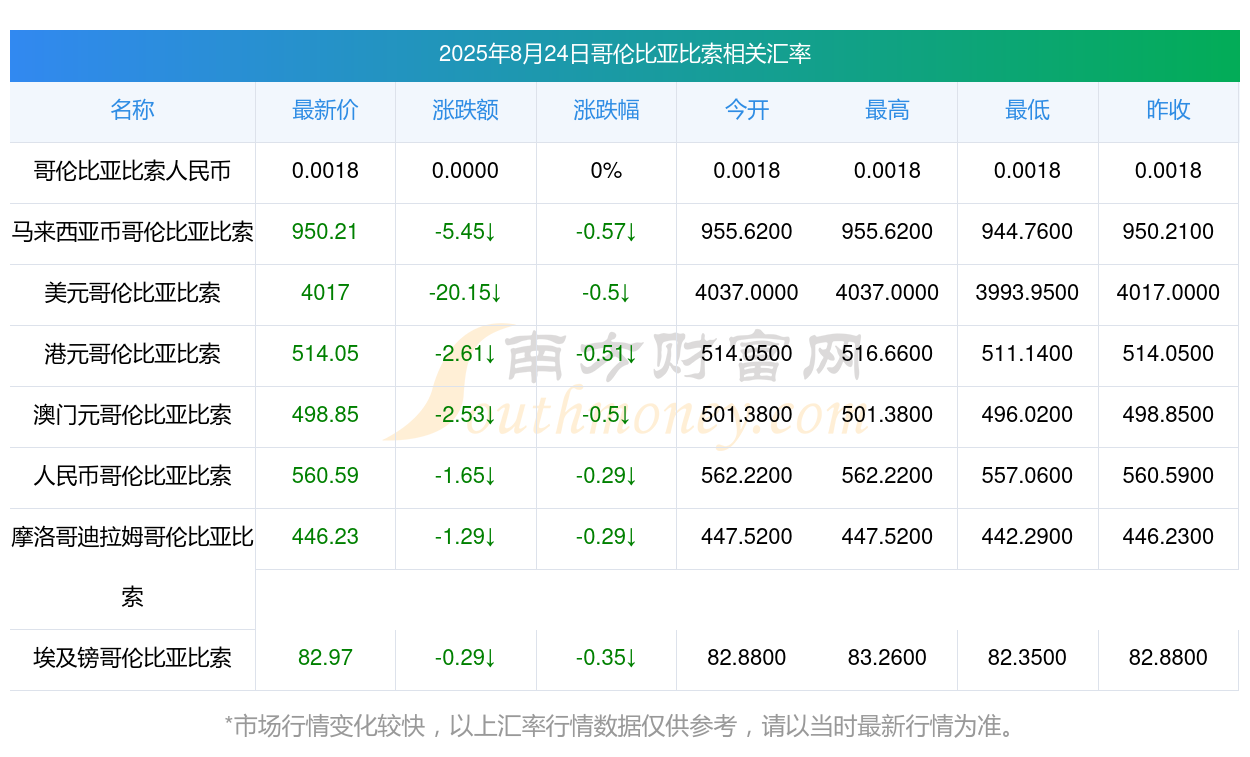Click the row name 马来西亚币哥伦比亚比索
This screenshot has width=1250, height=757.
coord(132,232)
